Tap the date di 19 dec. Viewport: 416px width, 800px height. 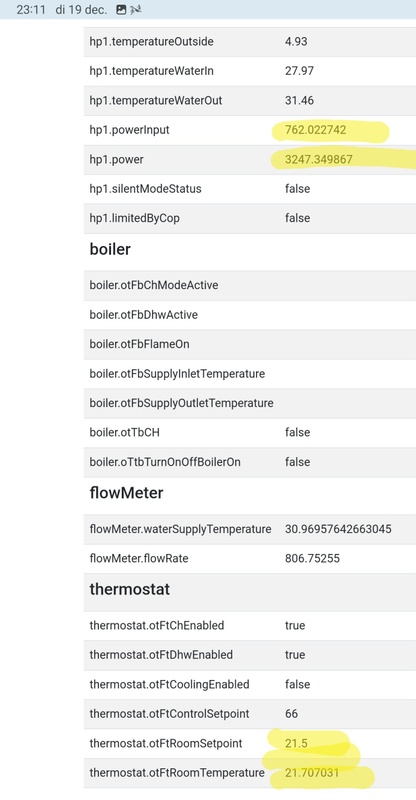(81, 10)
